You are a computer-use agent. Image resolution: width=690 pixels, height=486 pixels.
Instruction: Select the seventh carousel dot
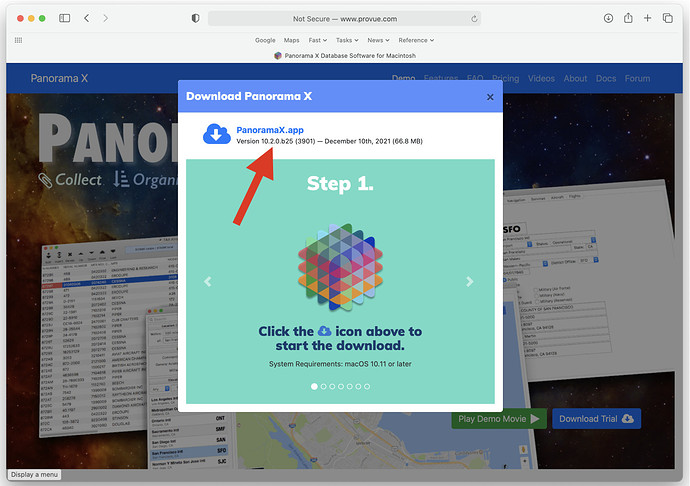click(x=367, y=387)
